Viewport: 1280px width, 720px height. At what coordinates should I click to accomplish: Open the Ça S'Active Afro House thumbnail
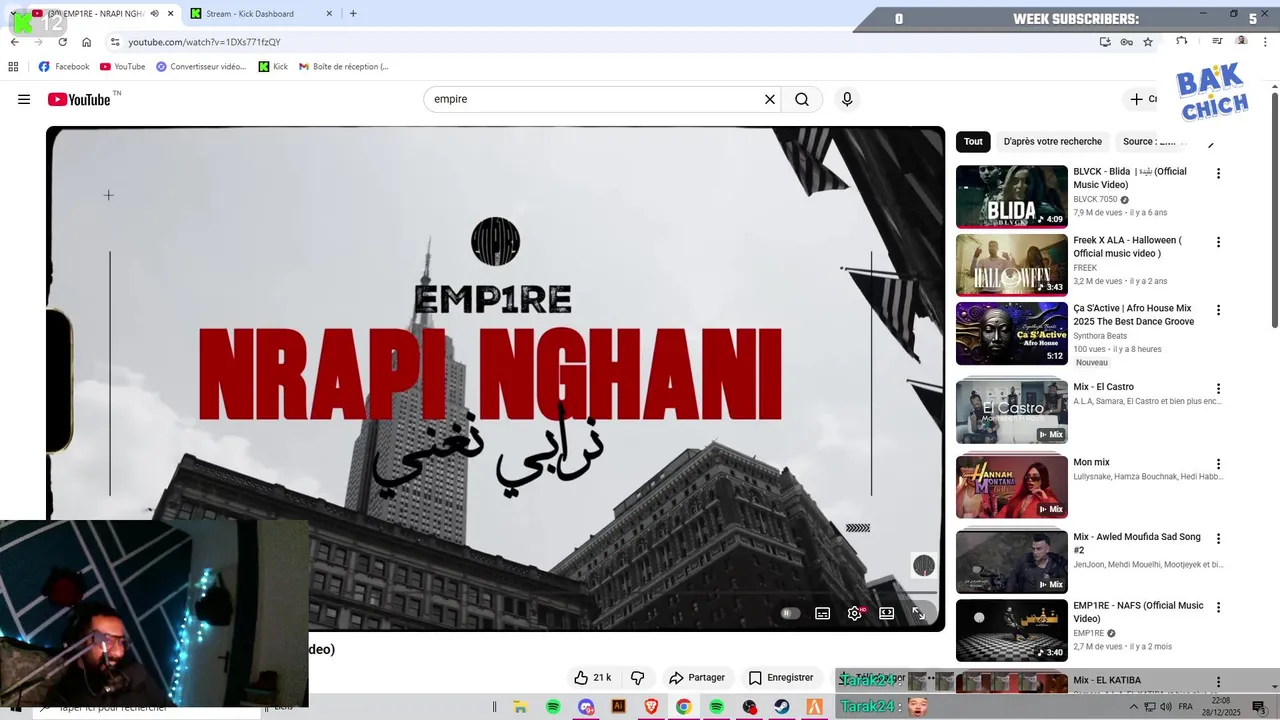(x=1012, y=334)
